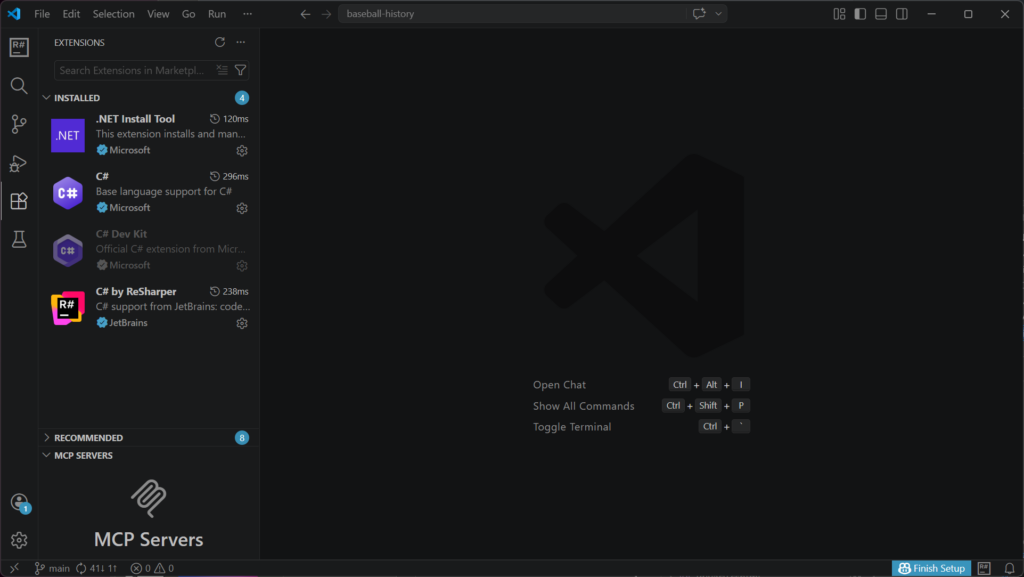This screenshot has height=577, width=1024.
Task: Open the File menu
Action: coord(42,14)
